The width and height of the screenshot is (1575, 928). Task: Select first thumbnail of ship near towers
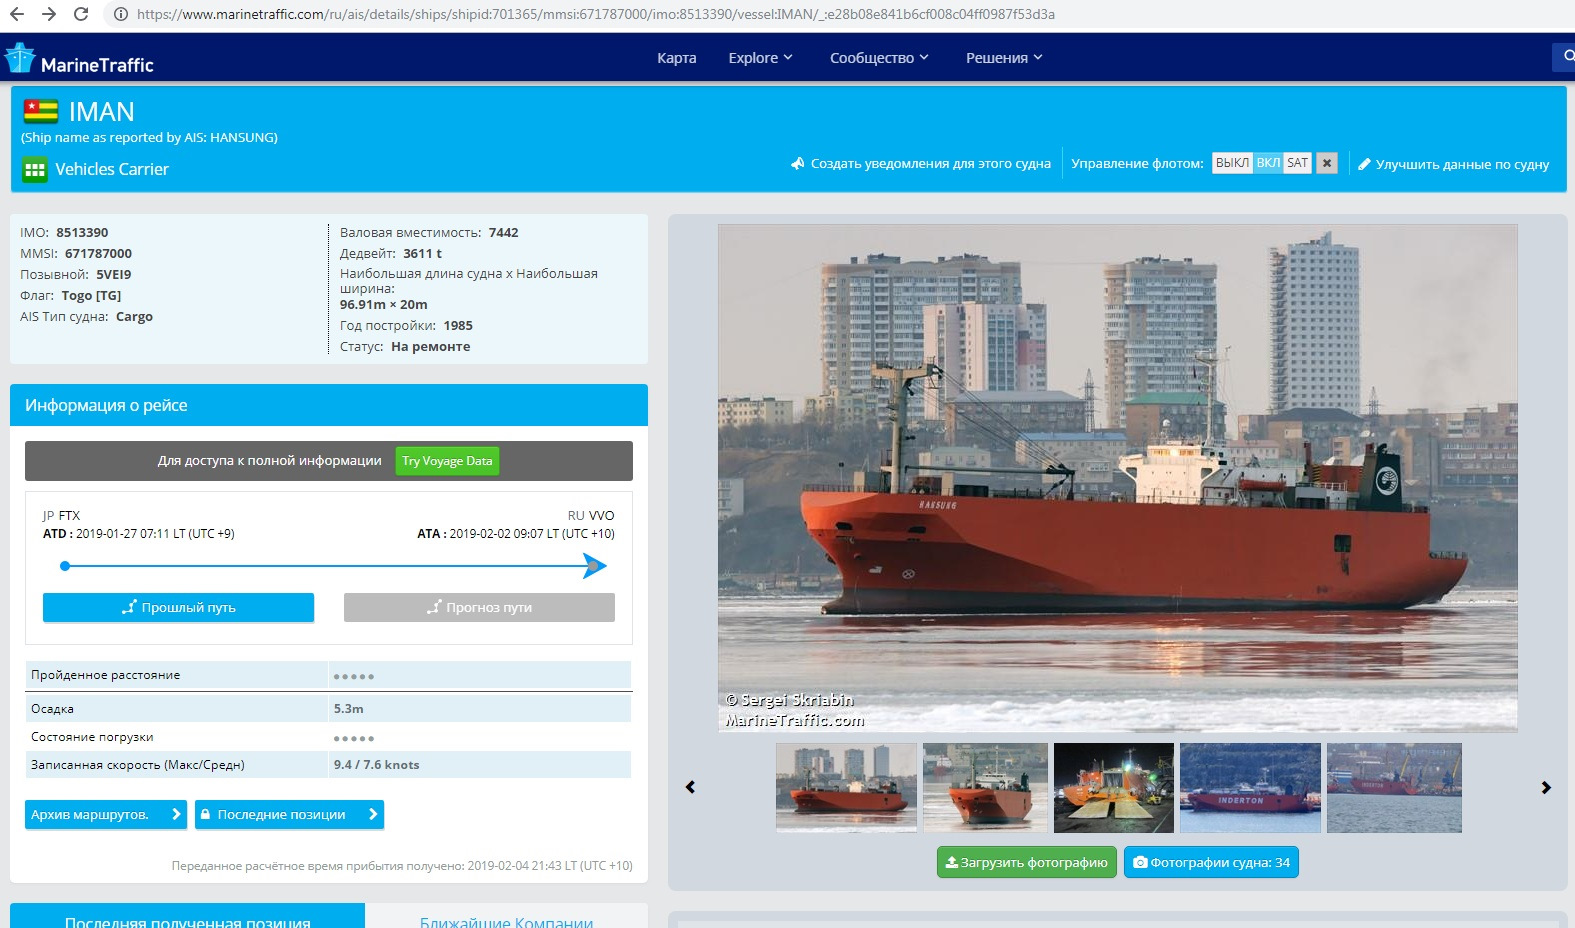tap(846, 788)
